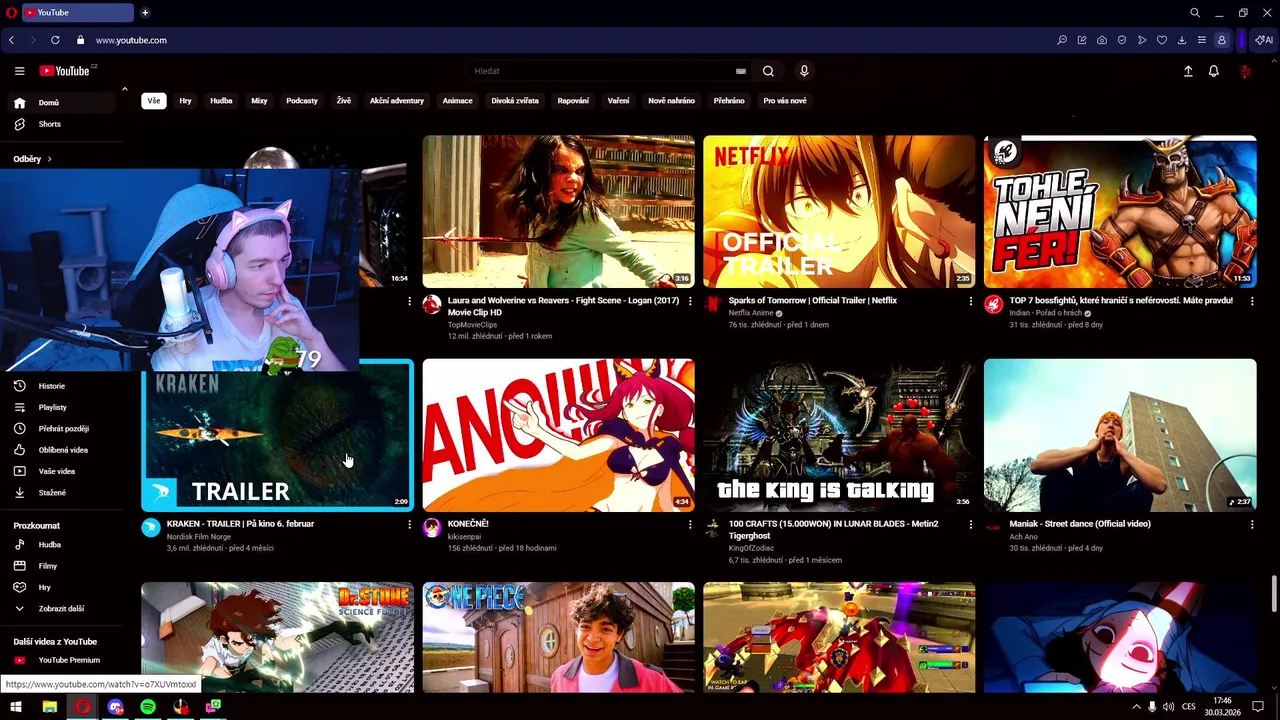Select the Vše filter chip
The image size is (1280, 720).
[x=154, y=101]
